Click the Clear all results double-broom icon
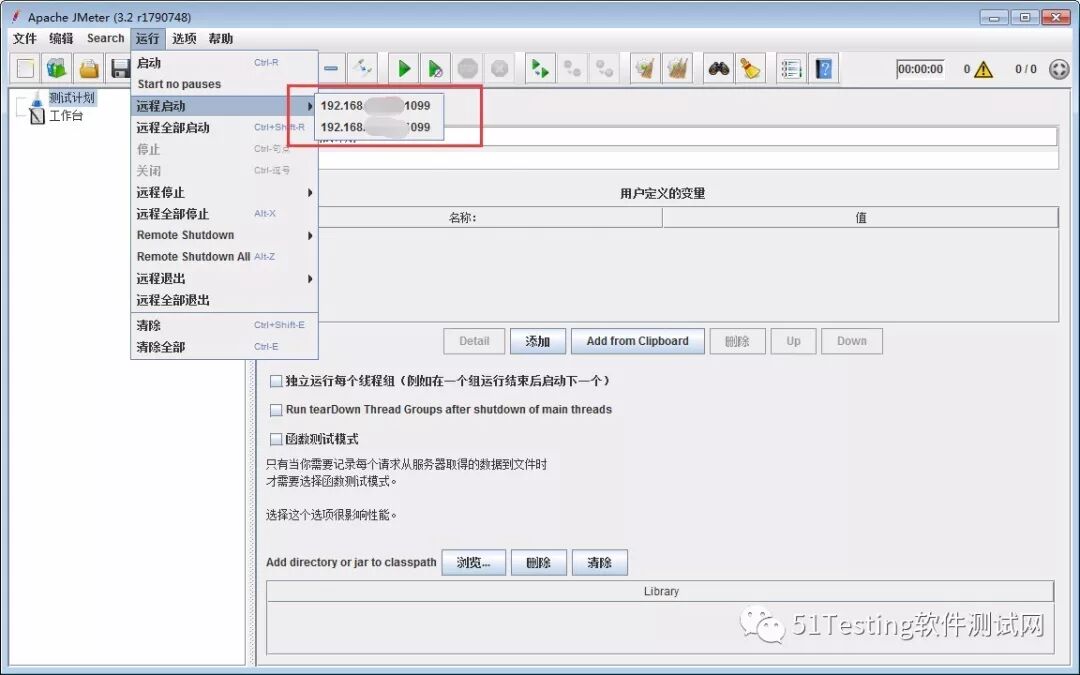1080x675 pixels. pyautogui.click(x=677, y=68)
